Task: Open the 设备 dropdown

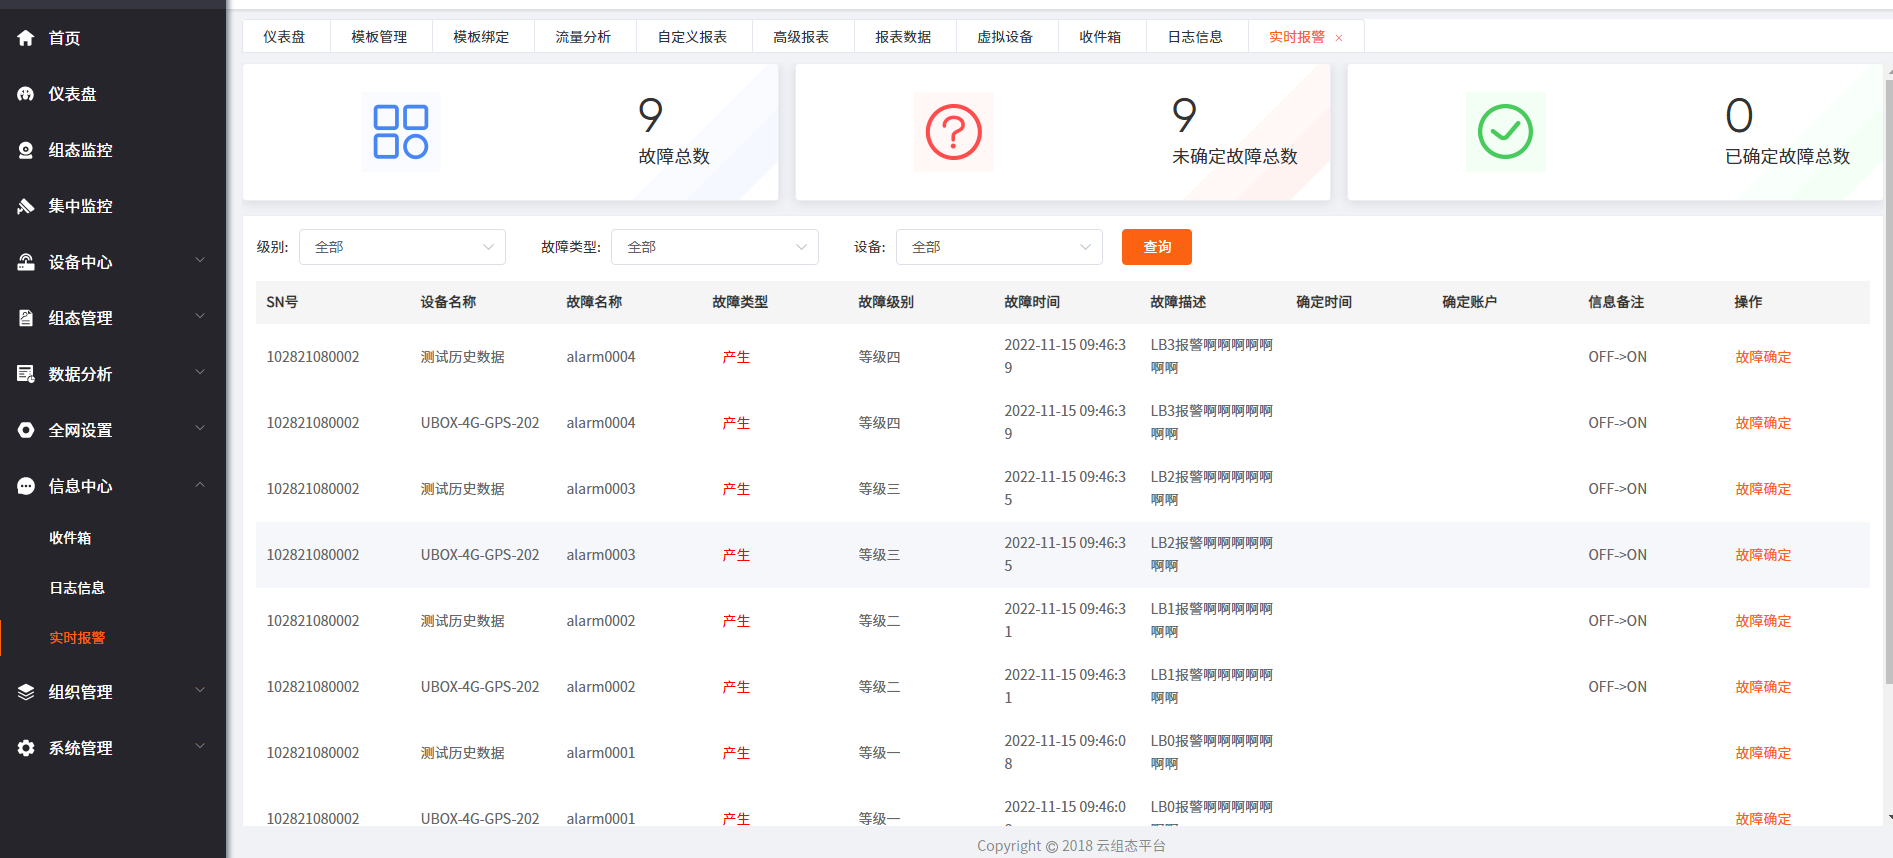Action: tap(999, 247)
